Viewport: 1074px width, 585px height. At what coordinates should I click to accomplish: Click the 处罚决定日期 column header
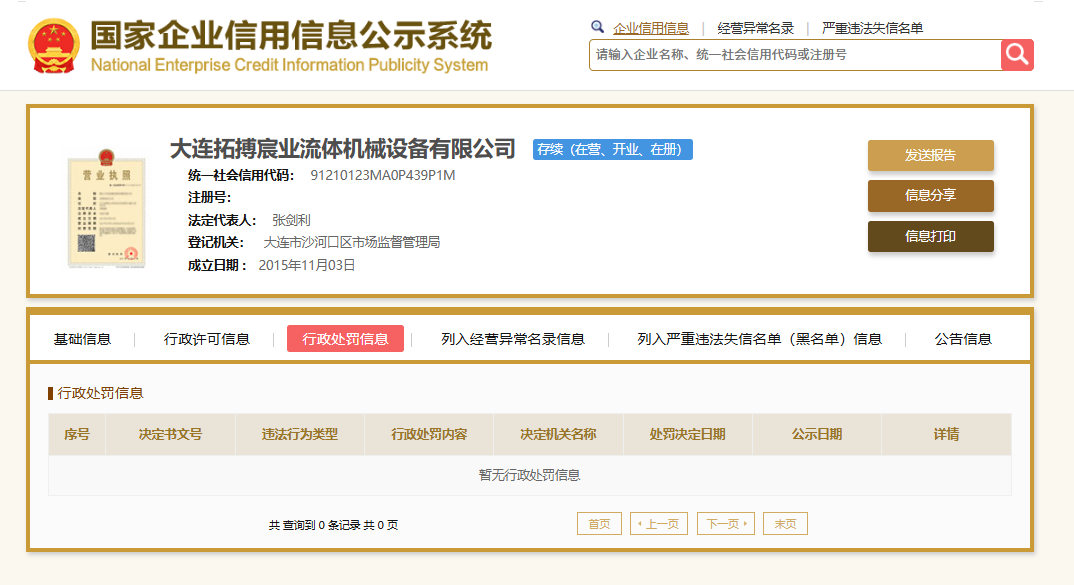coord(688,434)
